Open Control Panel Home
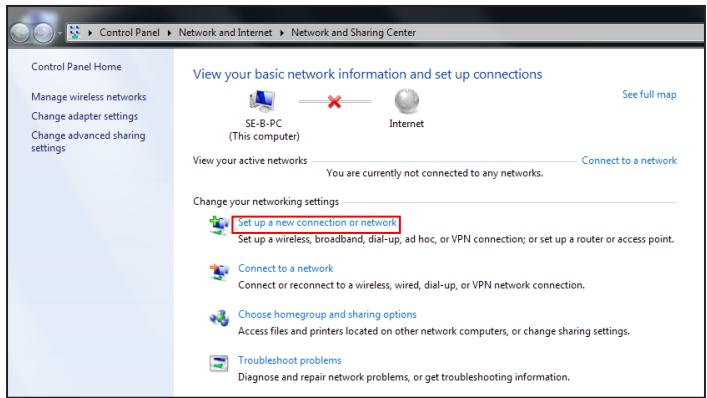This screenshot has width=707, height=398. [76, 67]
